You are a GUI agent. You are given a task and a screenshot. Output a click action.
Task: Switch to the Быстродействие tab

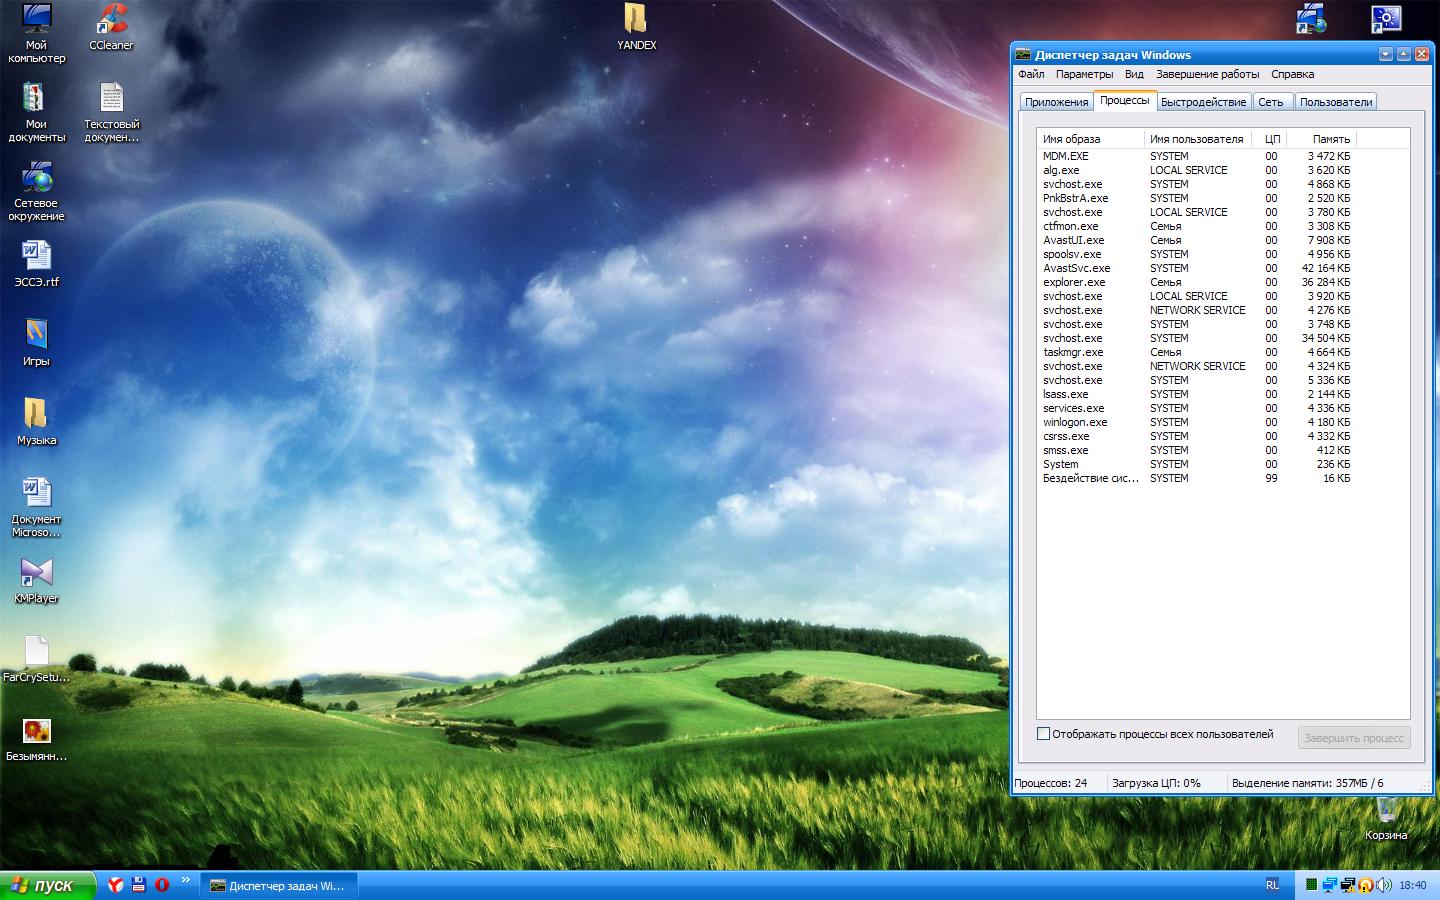coord(1203,102)
